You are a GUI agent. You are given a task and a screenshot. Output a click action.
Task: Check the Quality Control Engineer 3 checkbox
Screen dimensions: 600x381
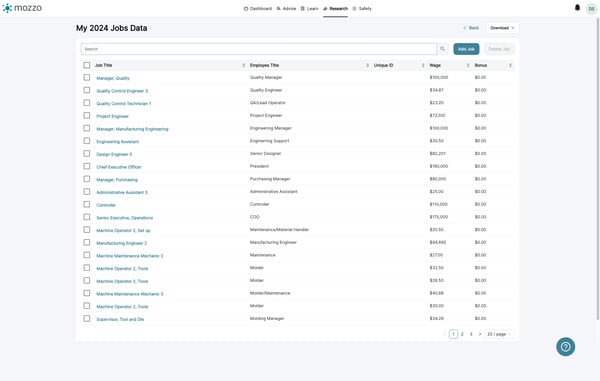[87, 90]
